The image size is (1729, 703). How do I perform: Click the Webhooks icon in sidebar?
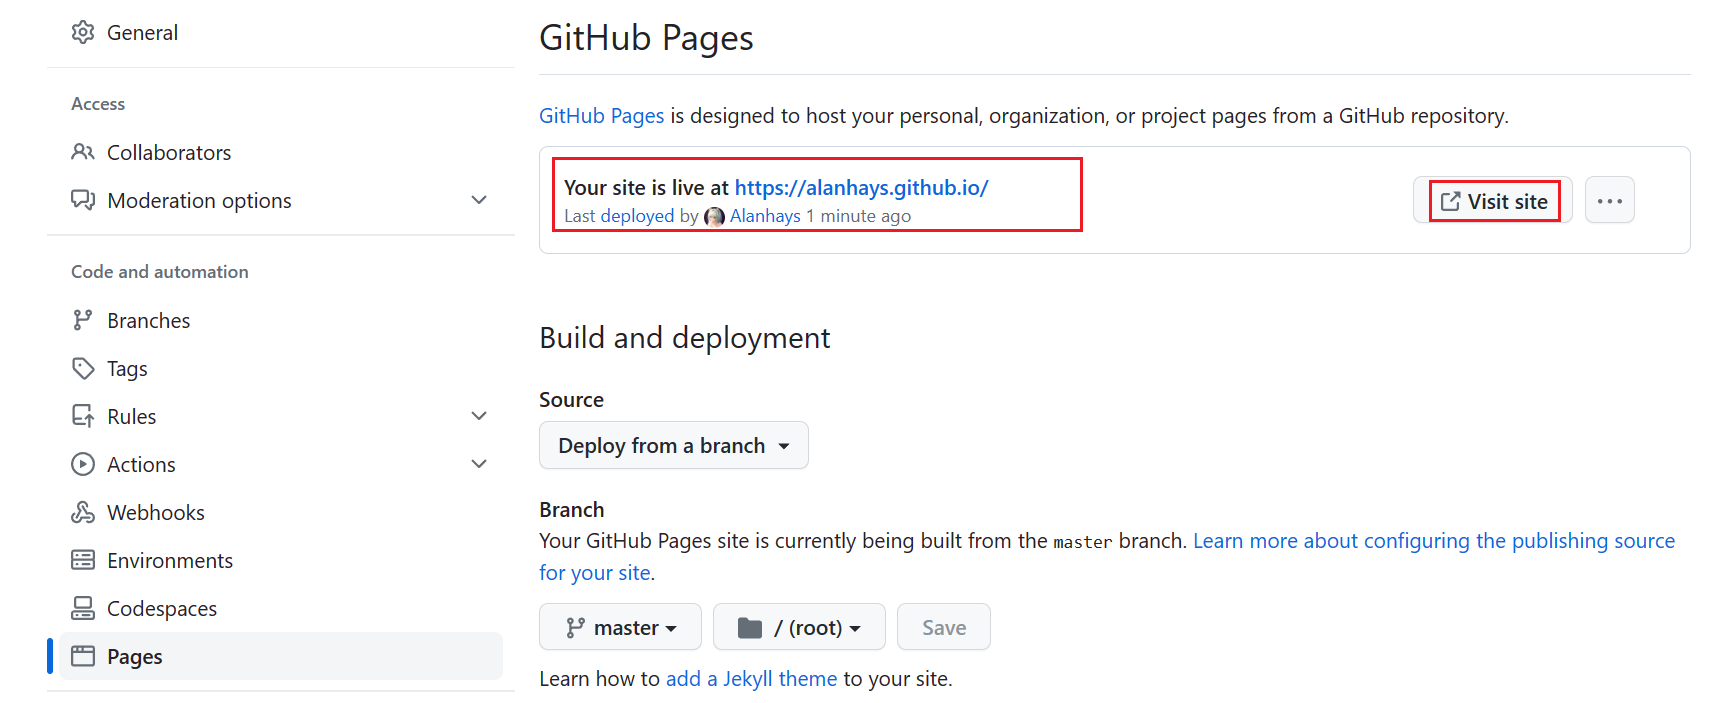83,512
